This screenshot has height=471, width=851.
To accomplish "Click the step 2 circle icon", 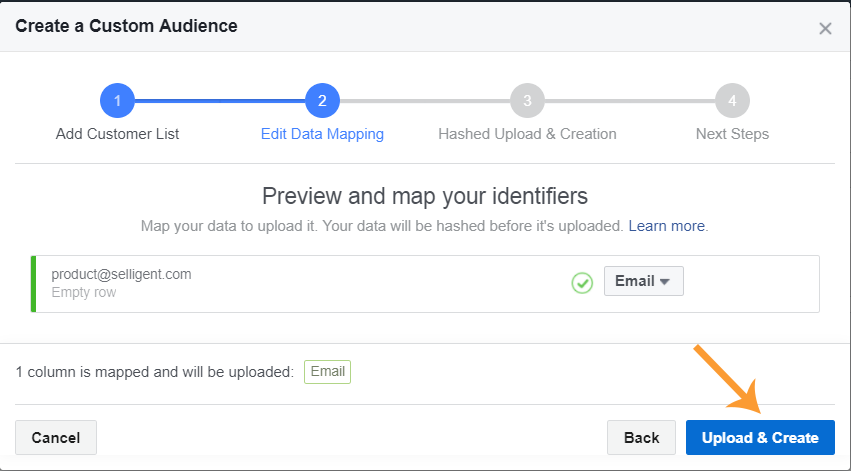I will [322, 100].
